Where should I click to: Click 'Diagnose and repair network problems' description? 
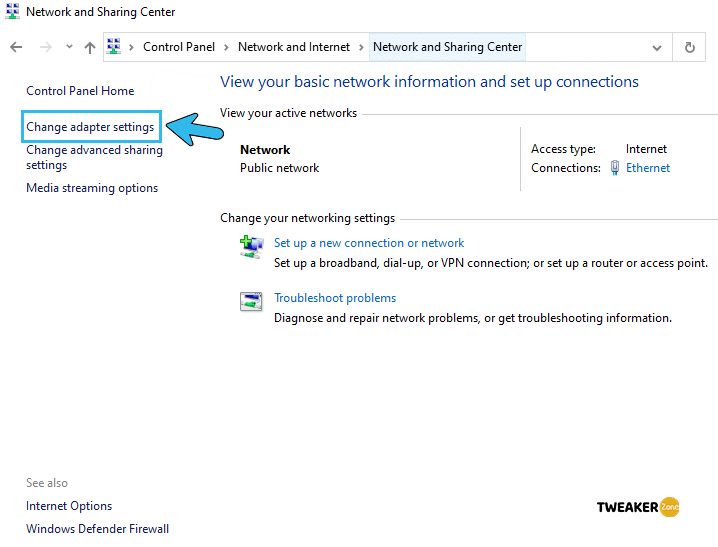point(473,318)
